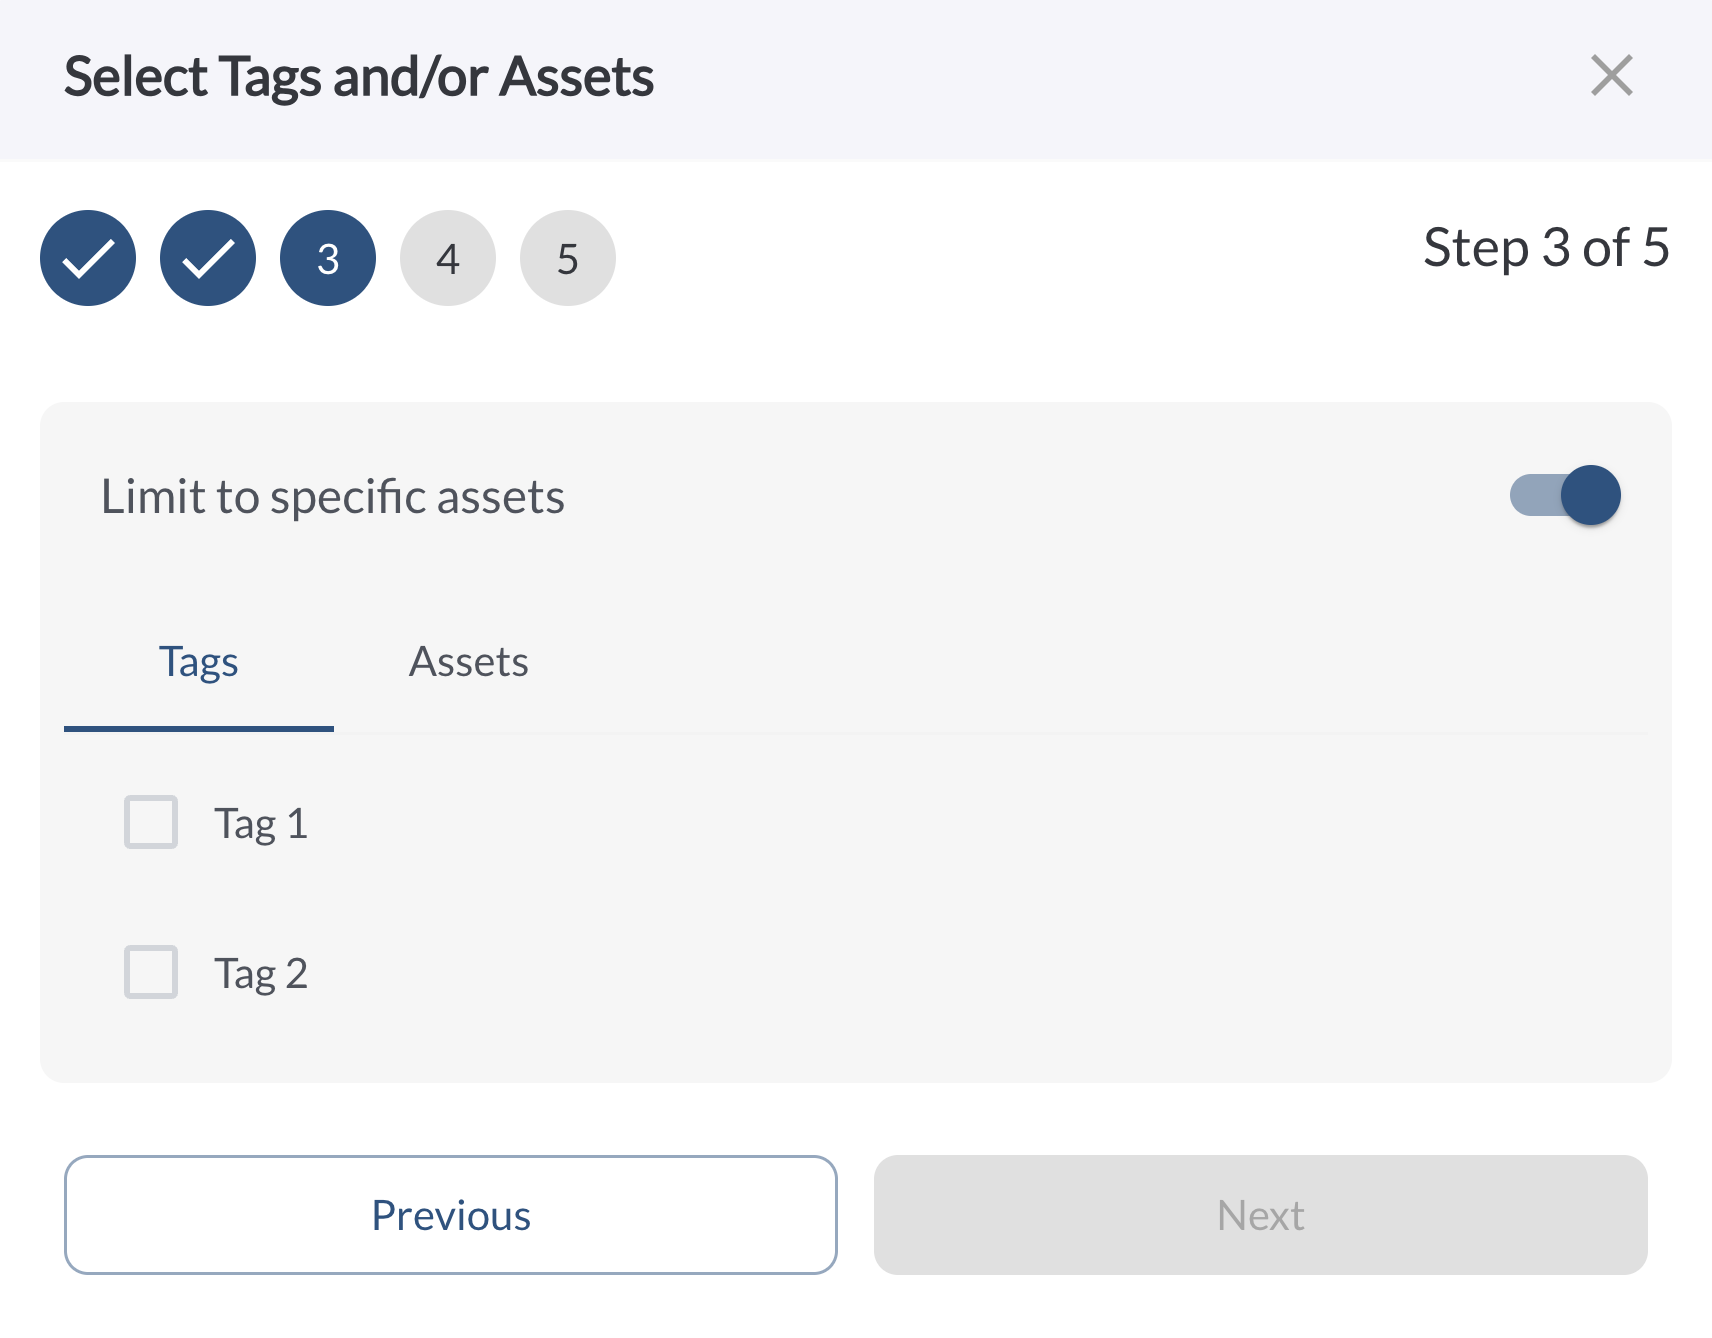Open the Assets tab

(468, 662)
